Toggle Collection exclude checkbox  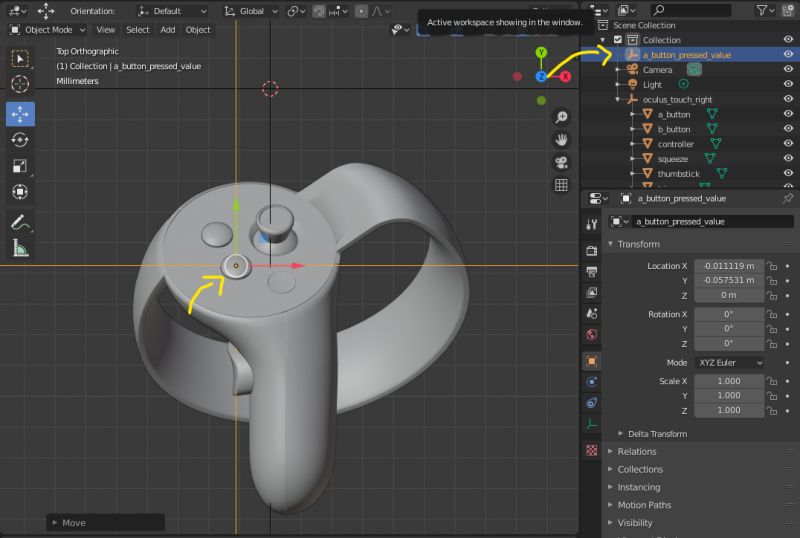point(618,40)
